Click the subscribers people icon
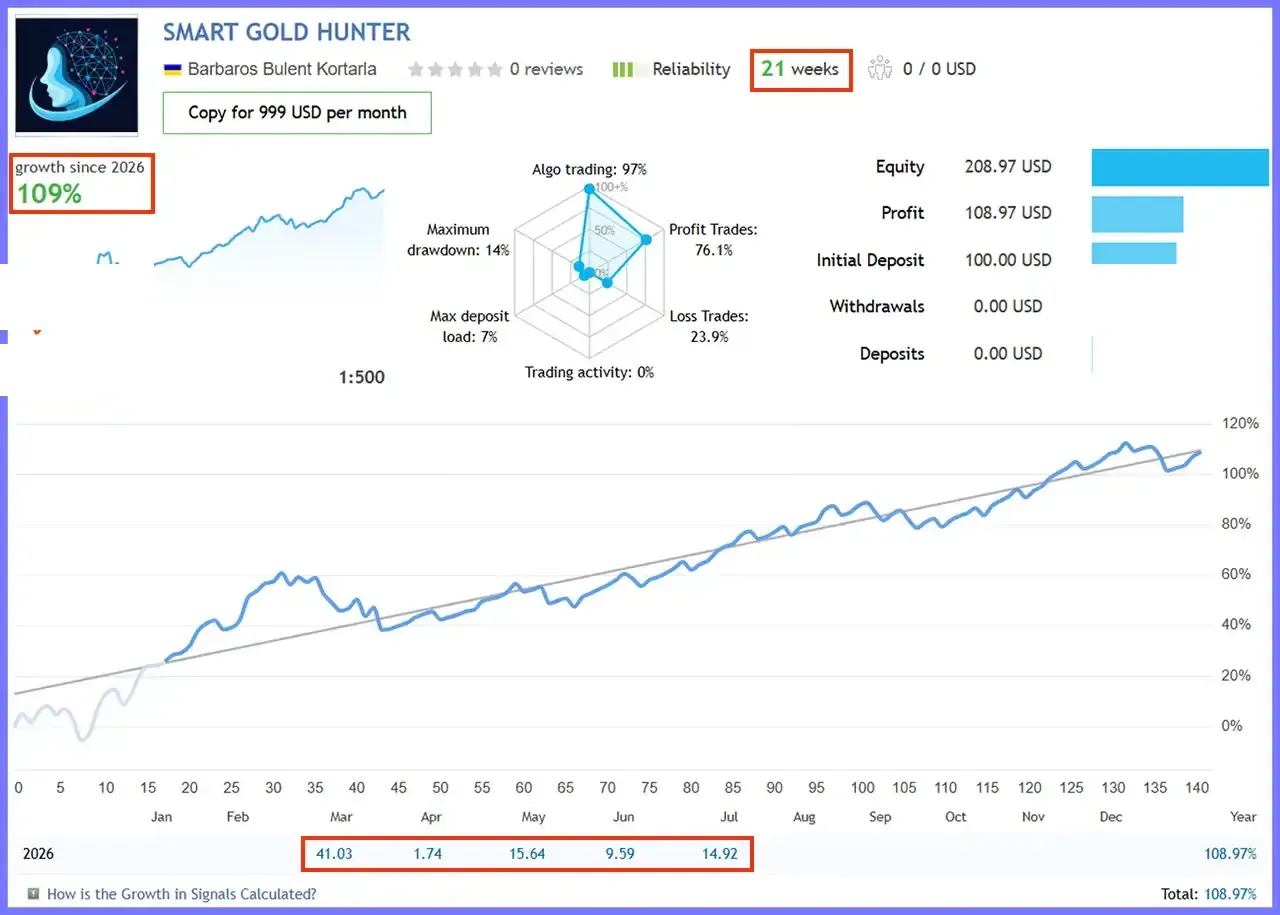Image resolution: width=1280 pixels, height=915 pixels. point(880,68)
